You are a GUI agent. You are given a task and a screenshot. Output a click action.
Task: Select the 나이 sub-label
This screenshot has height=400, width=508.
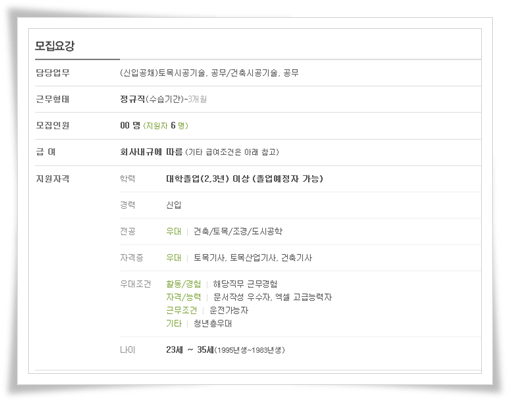tap(127, 350)
